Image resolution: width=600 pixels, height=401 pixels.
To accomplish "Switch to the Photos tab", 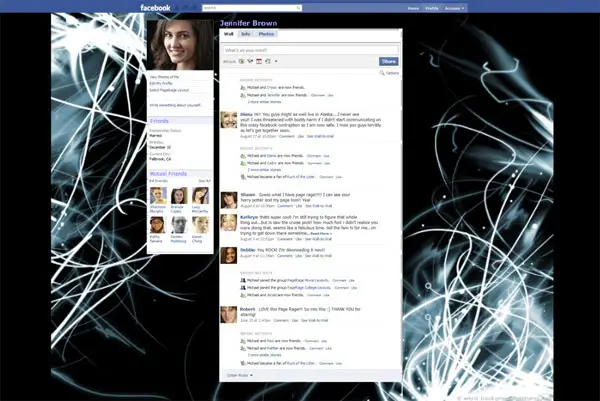I will (266, 34).
